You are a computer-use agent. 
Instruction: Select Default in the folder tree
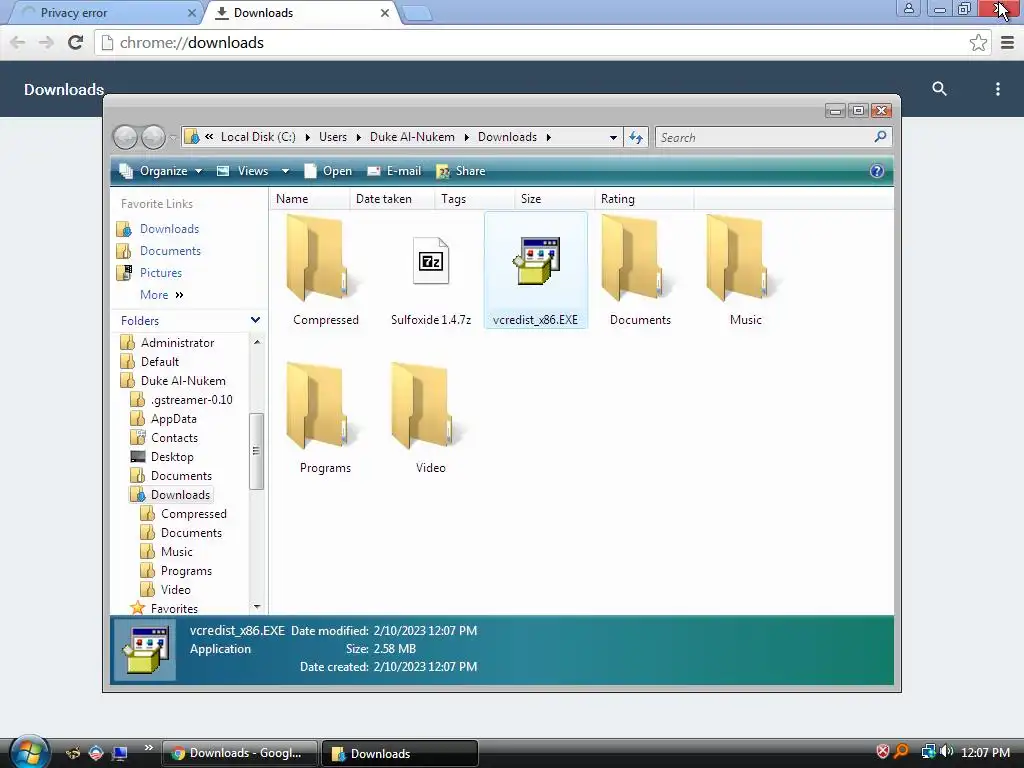(159, 362)
